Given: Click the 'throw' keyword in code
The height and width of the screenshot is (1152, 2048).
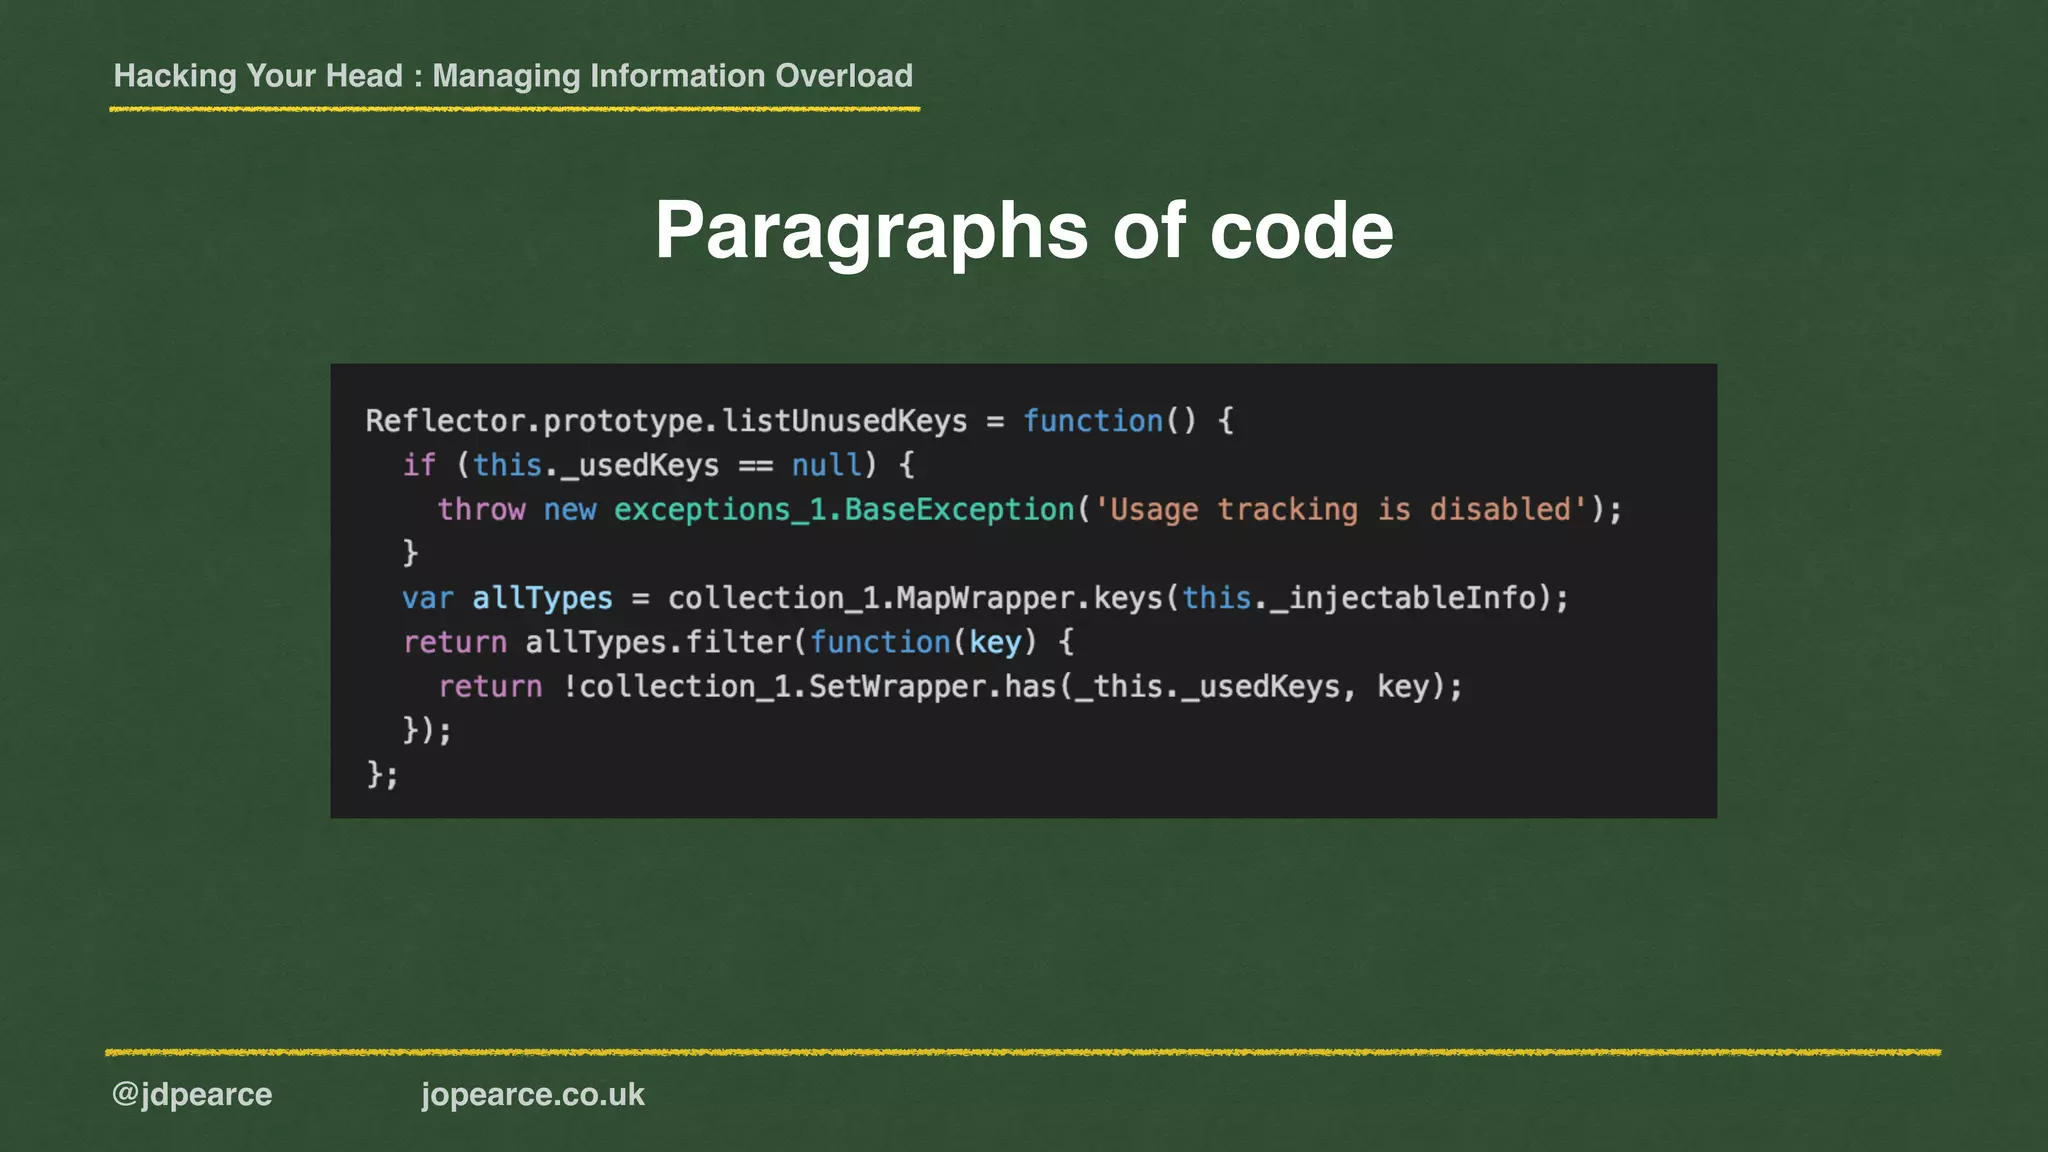Looking at the screenshot, I should [x=481, y=509].
